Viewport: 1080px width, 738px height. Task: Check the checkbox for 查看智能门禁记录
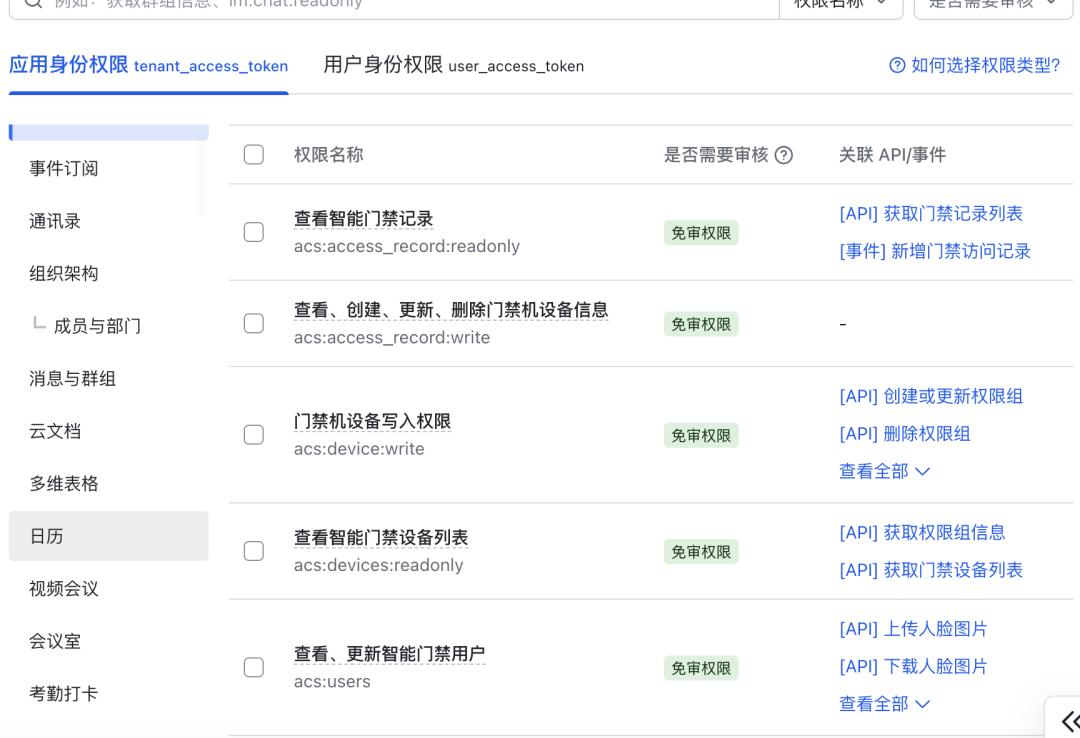(253, 233)
